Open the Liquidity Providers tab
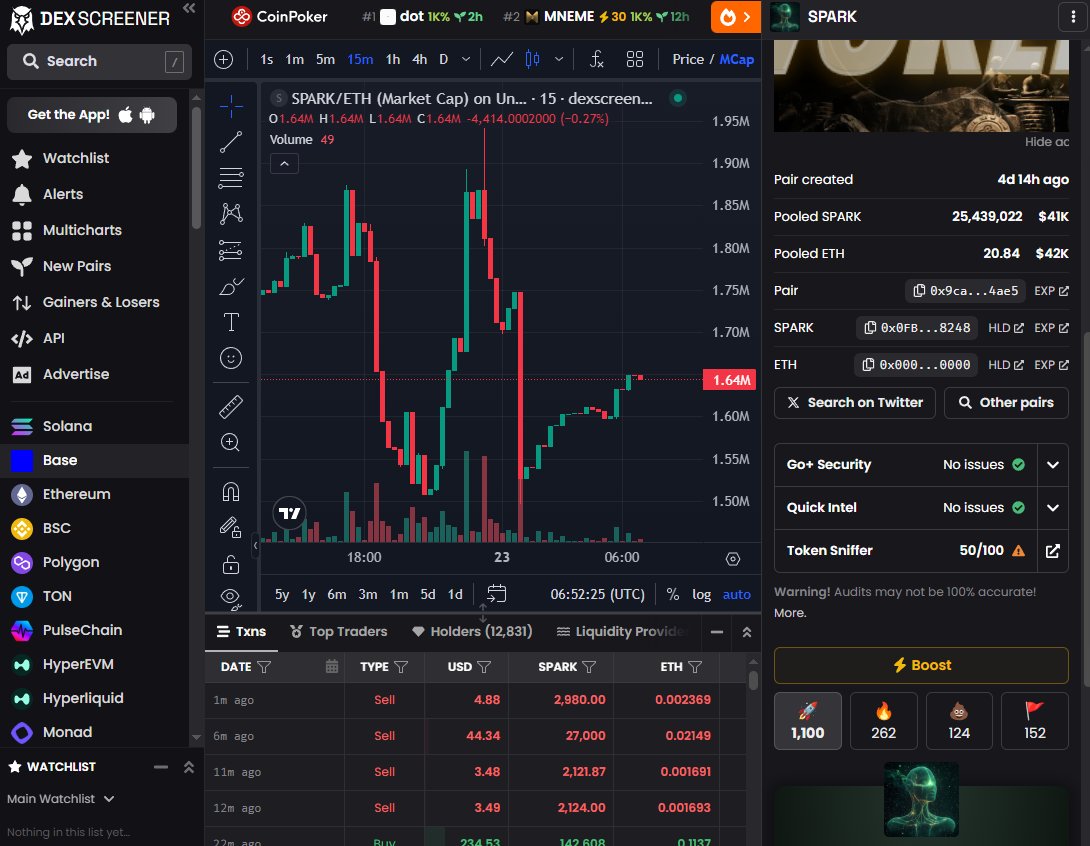 621,631
